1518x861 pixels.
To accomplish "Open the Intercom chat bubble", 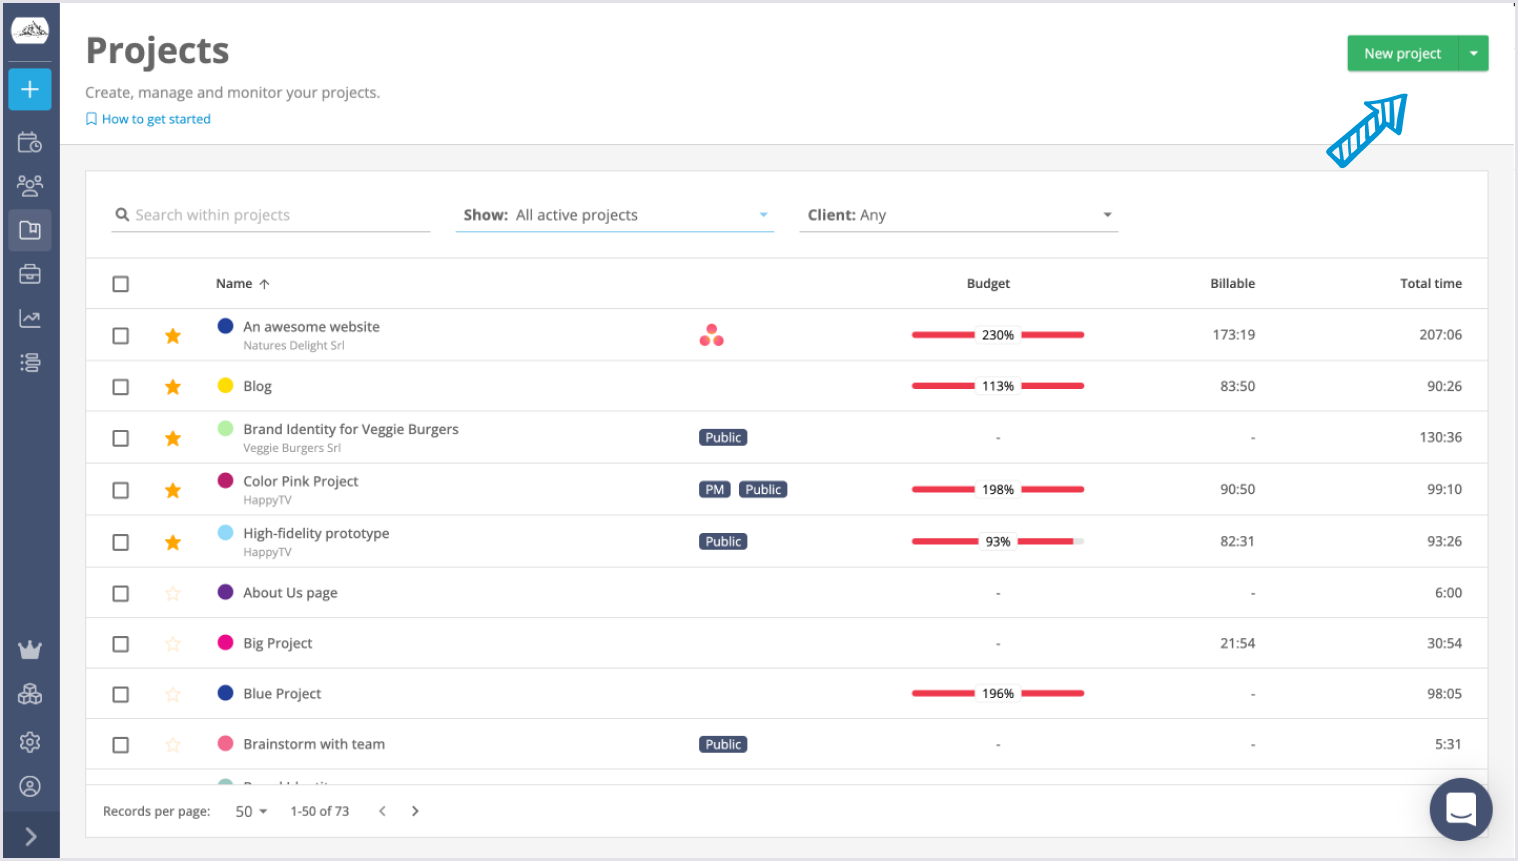I will click(1461, 809).
